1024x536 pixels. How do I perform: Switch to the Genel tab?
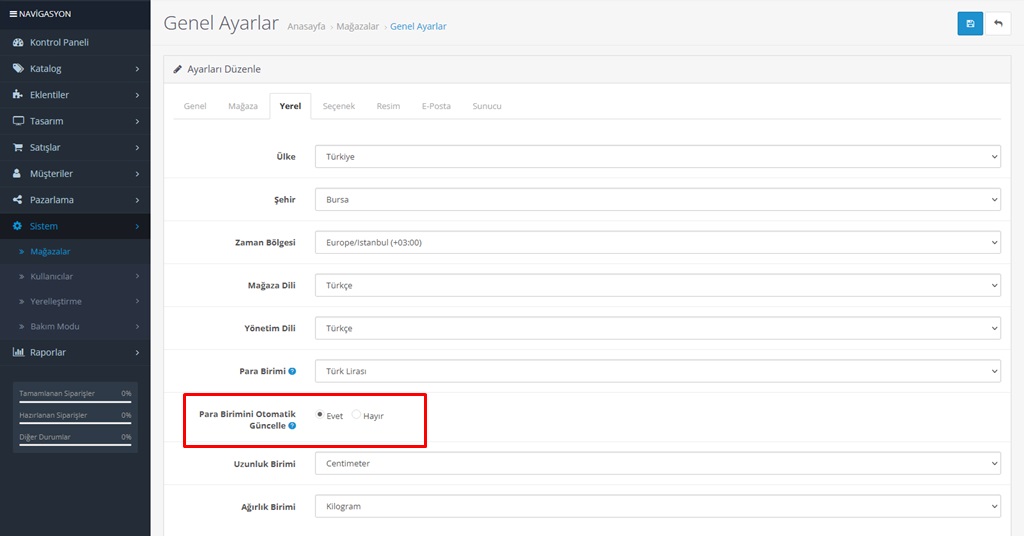[x=195, y=106]
